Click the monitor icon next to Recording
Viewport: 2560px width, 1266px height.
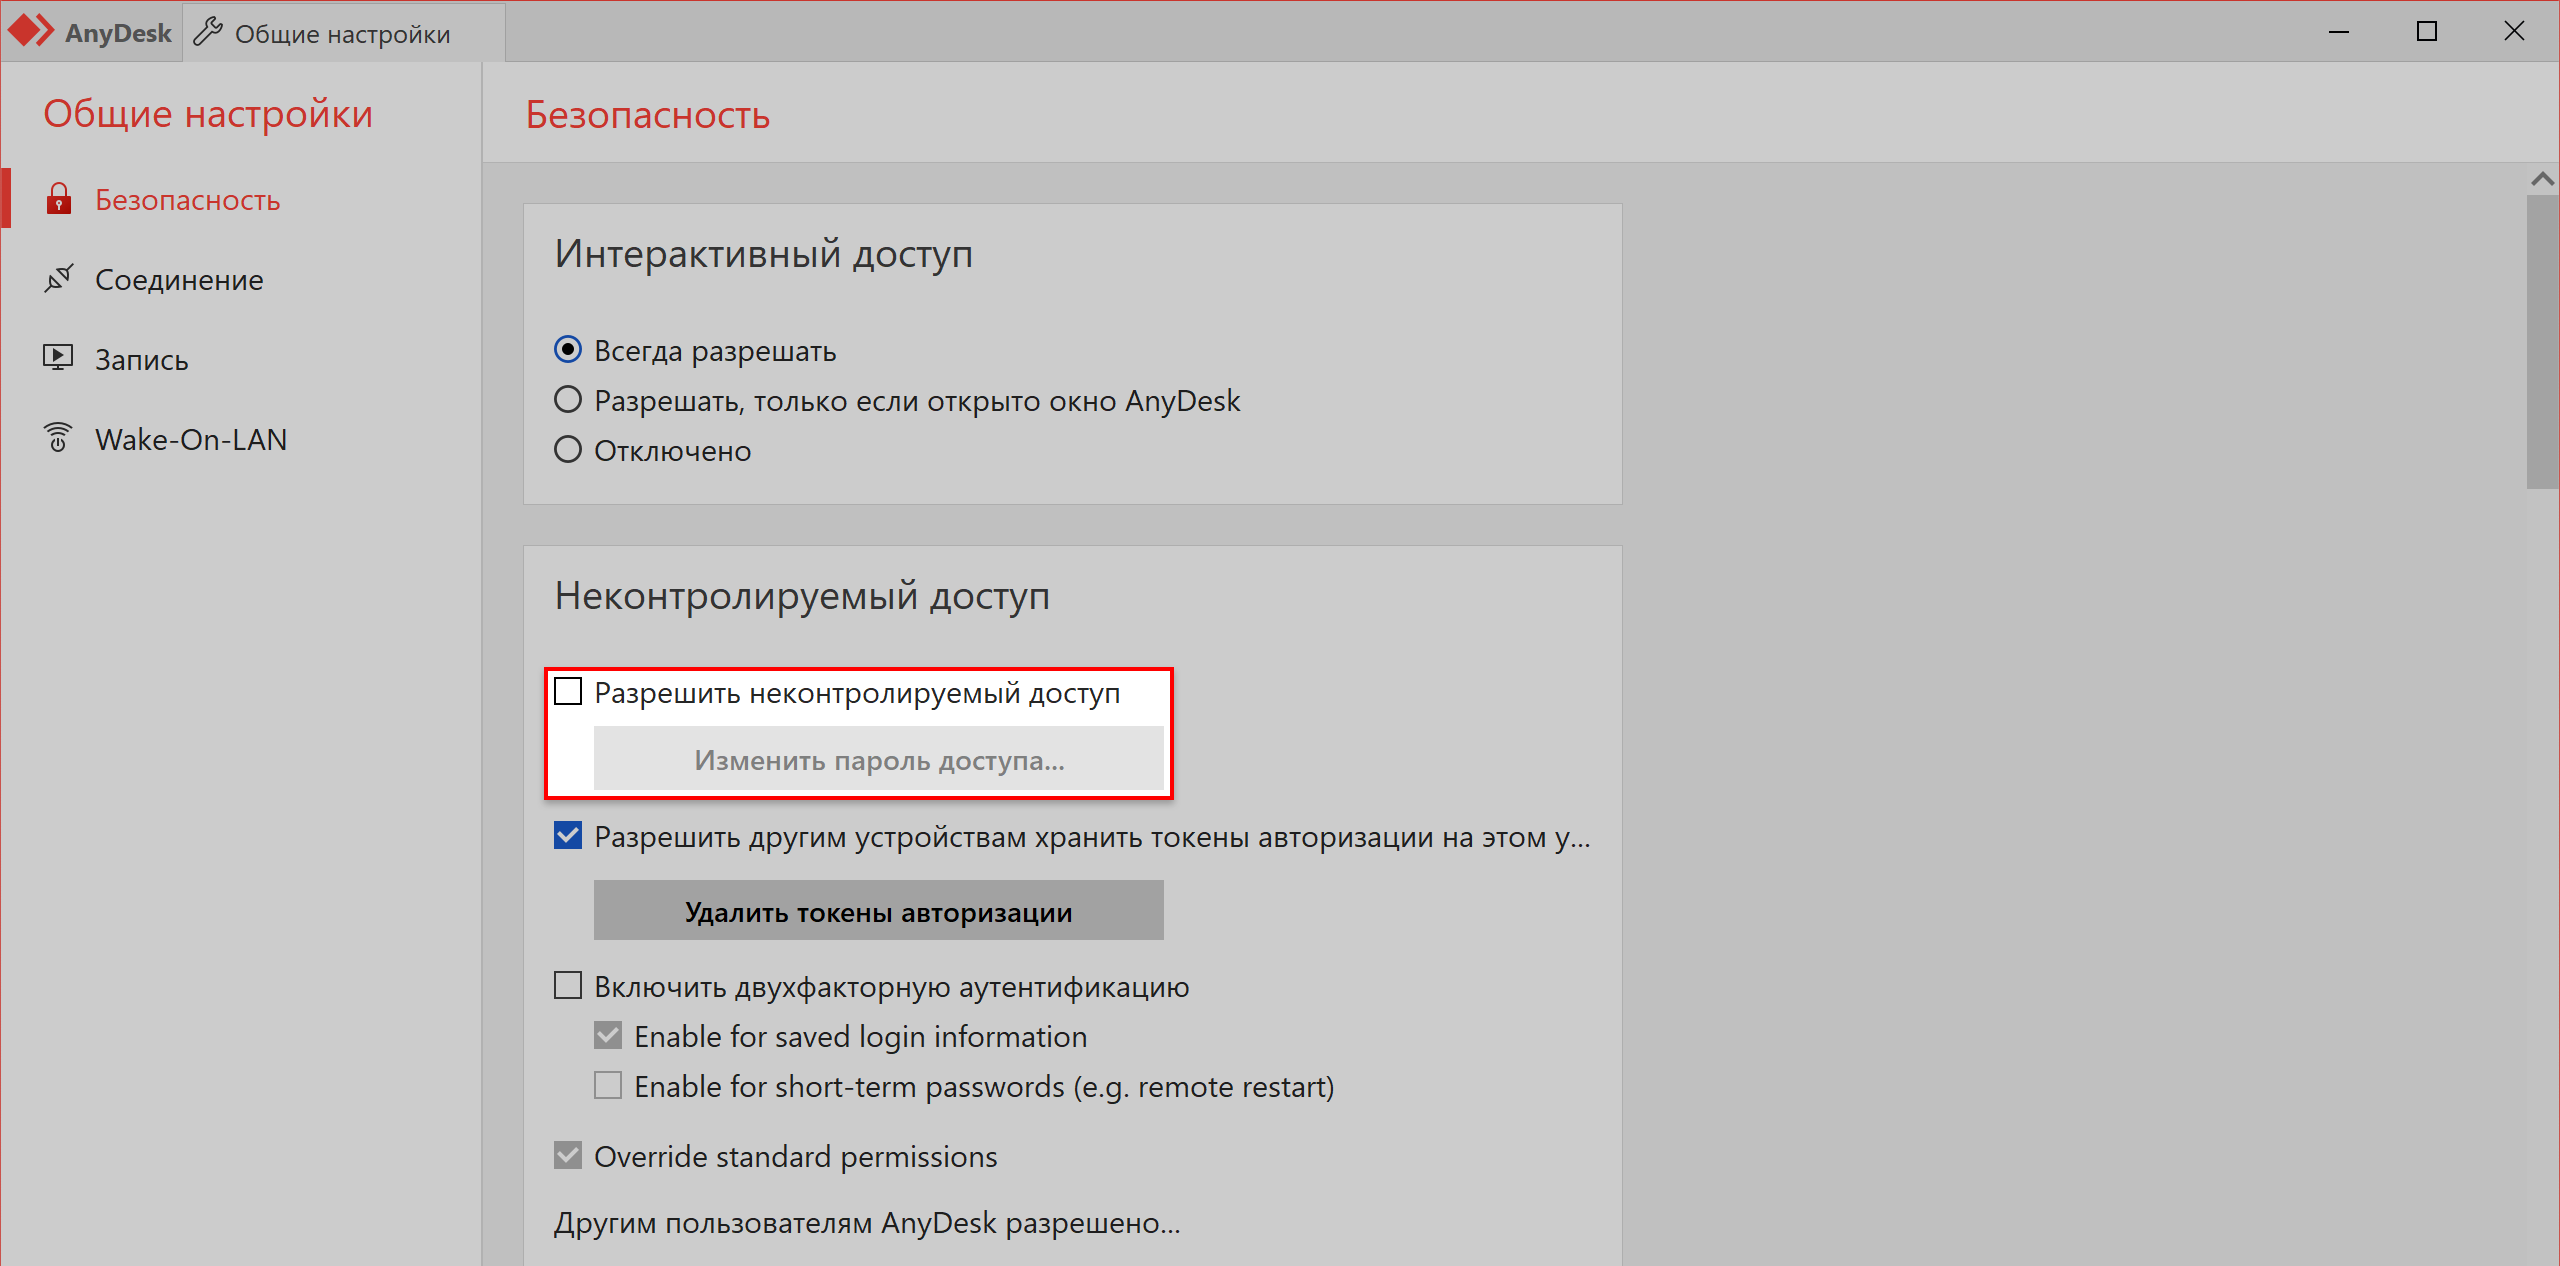[59, 358]
